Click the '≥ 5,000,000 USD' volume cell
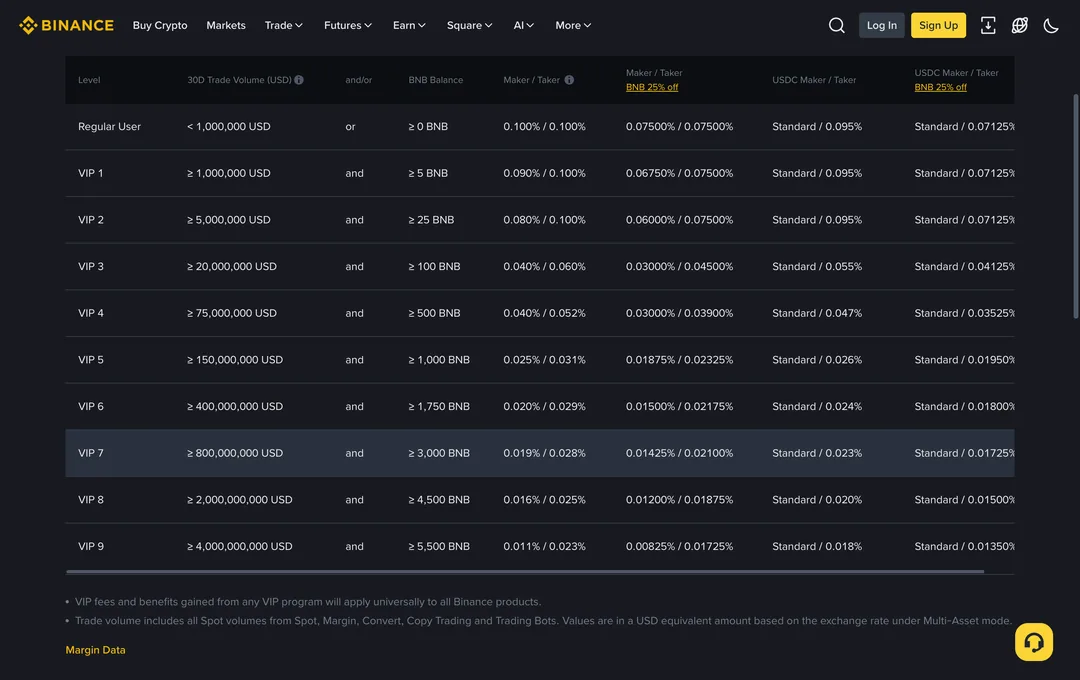This screenshot has width=1080, height=680. click(229, 220)
